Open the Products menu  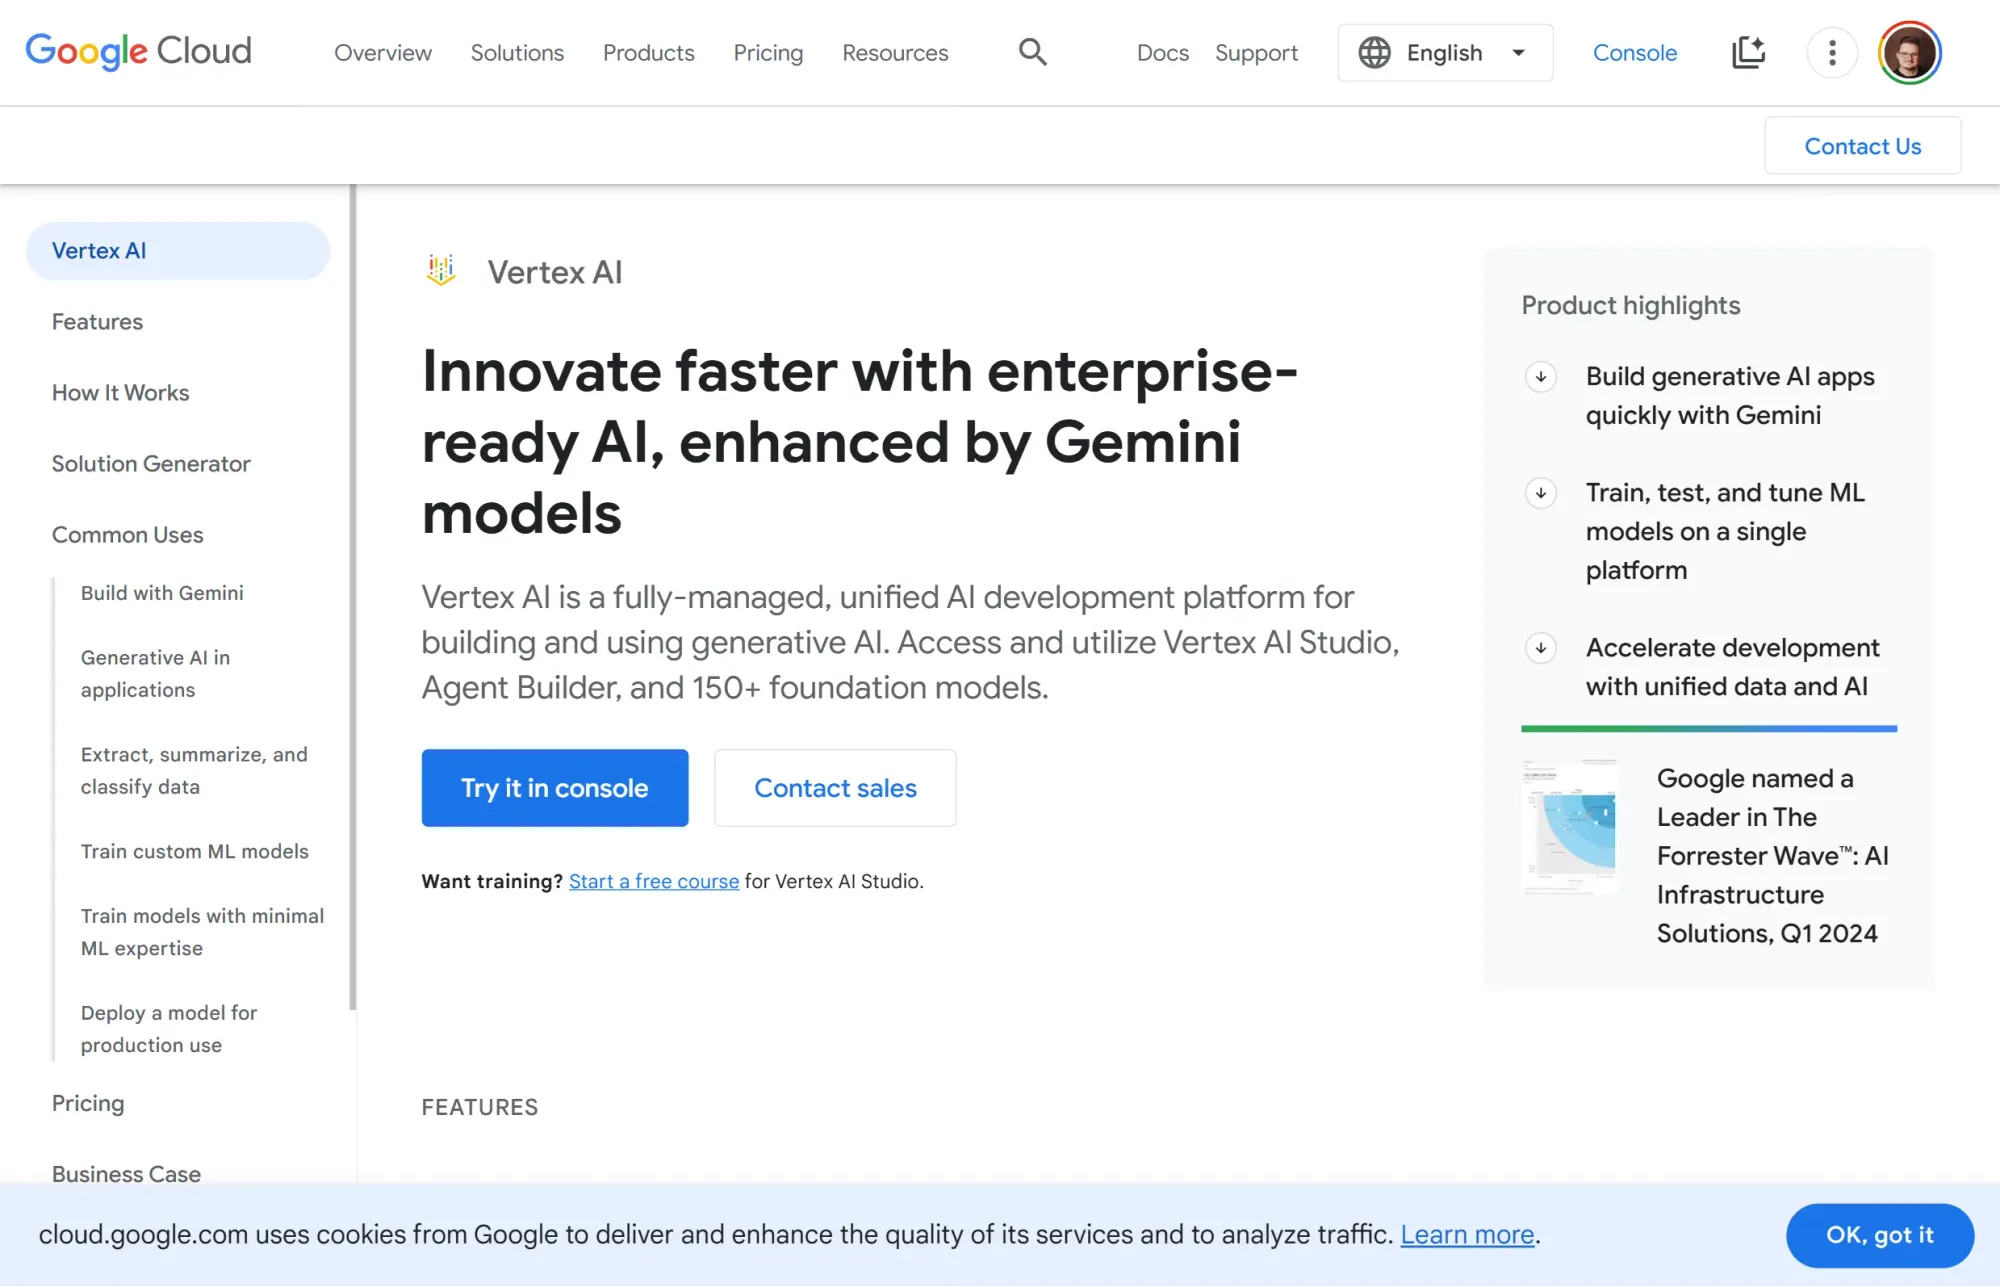648,52
